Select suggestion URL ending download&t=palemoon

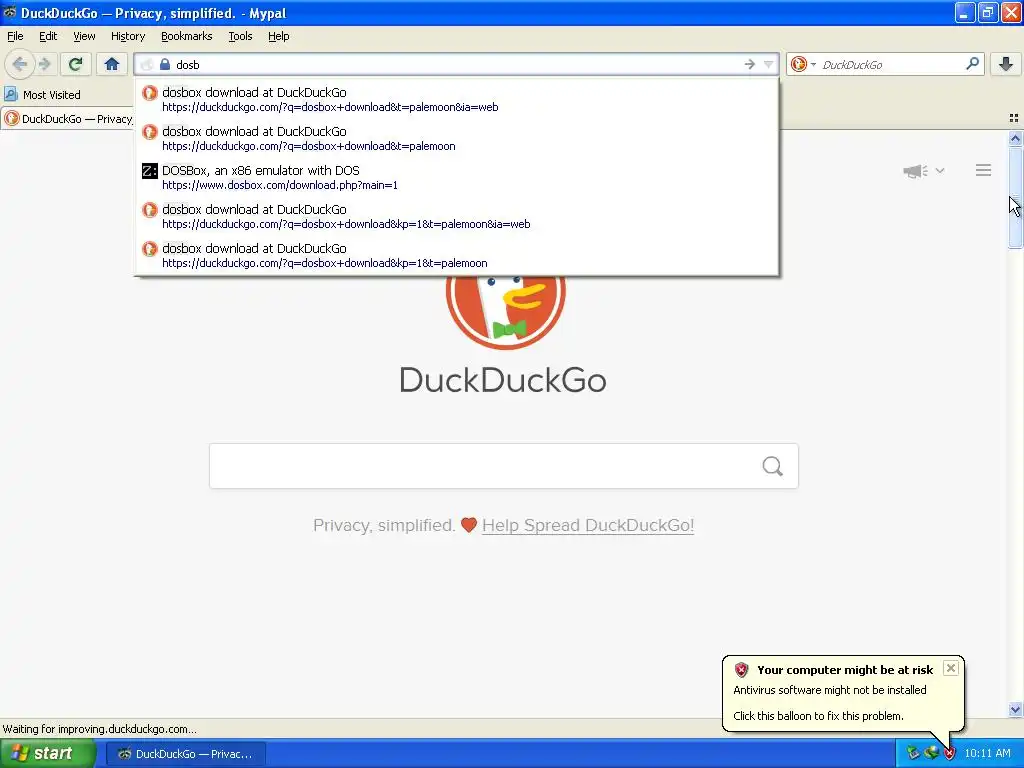pyautogui.click(x=456, y=138)
